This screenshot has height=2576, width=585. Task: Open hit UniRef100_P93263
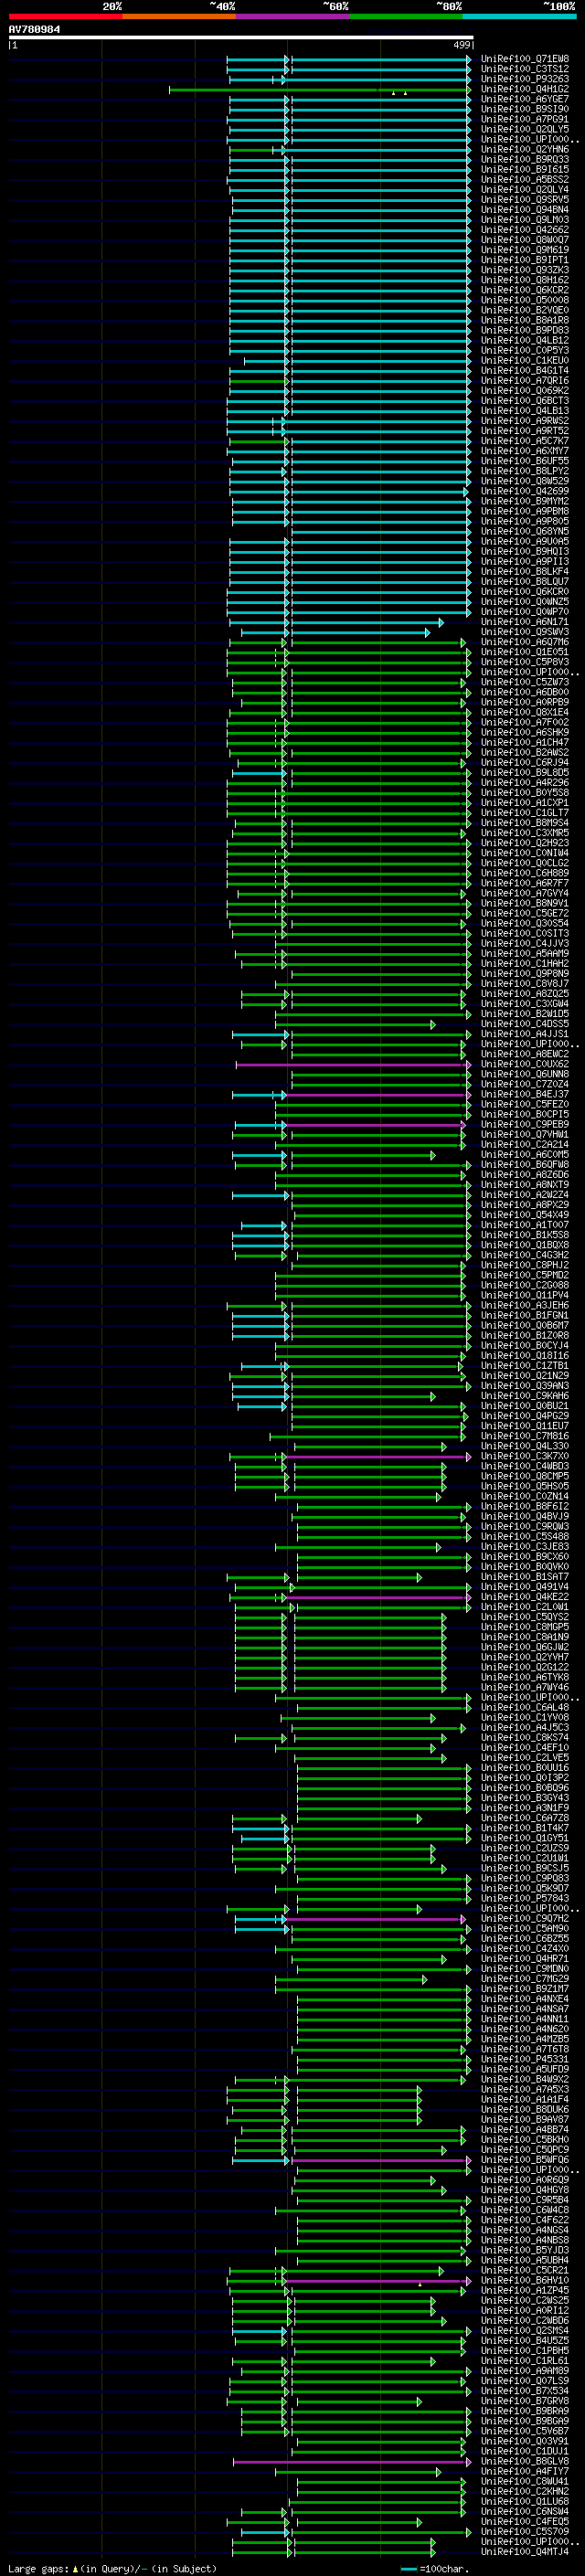pyautogui.click(x=525, y=79)
